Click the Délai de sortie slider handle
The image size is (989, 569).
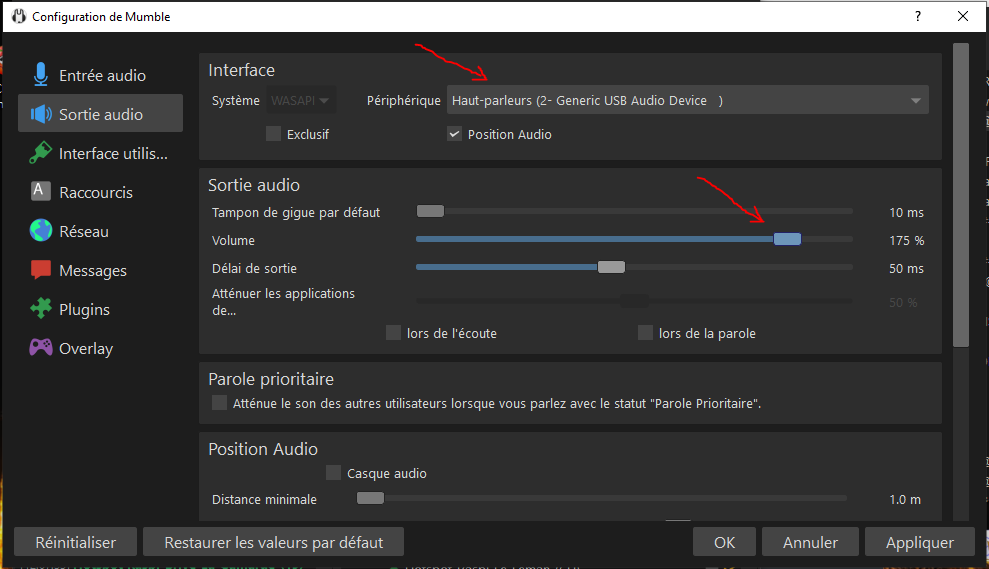click(611, 267)
